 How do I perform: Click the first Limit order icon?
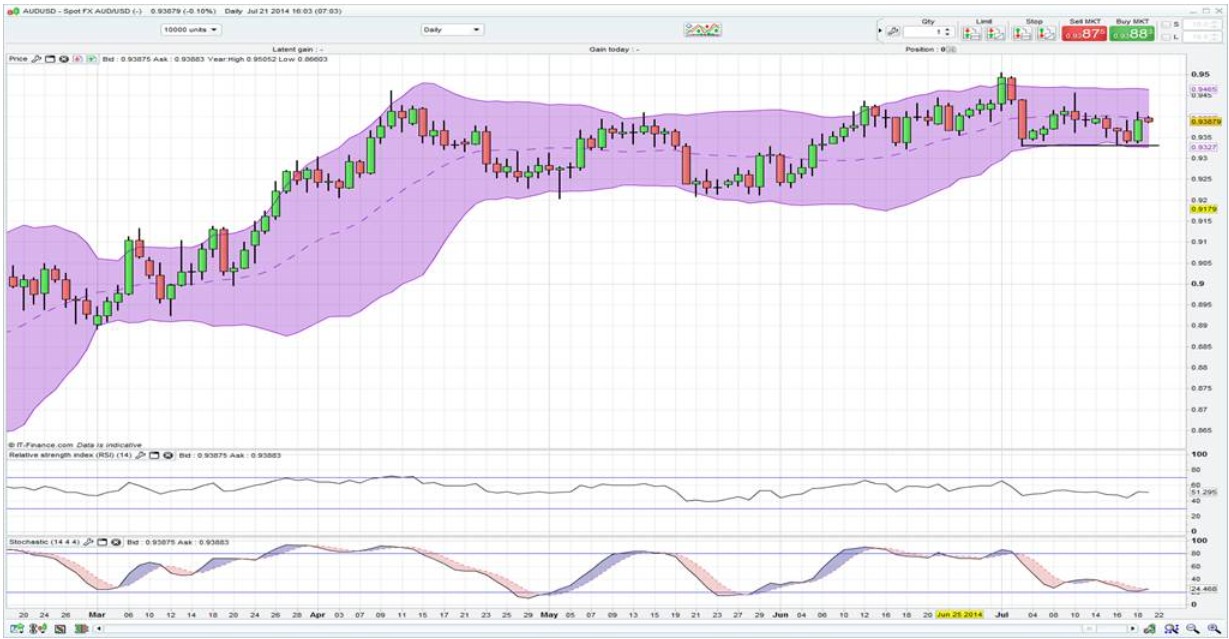(x=971, y=33)
